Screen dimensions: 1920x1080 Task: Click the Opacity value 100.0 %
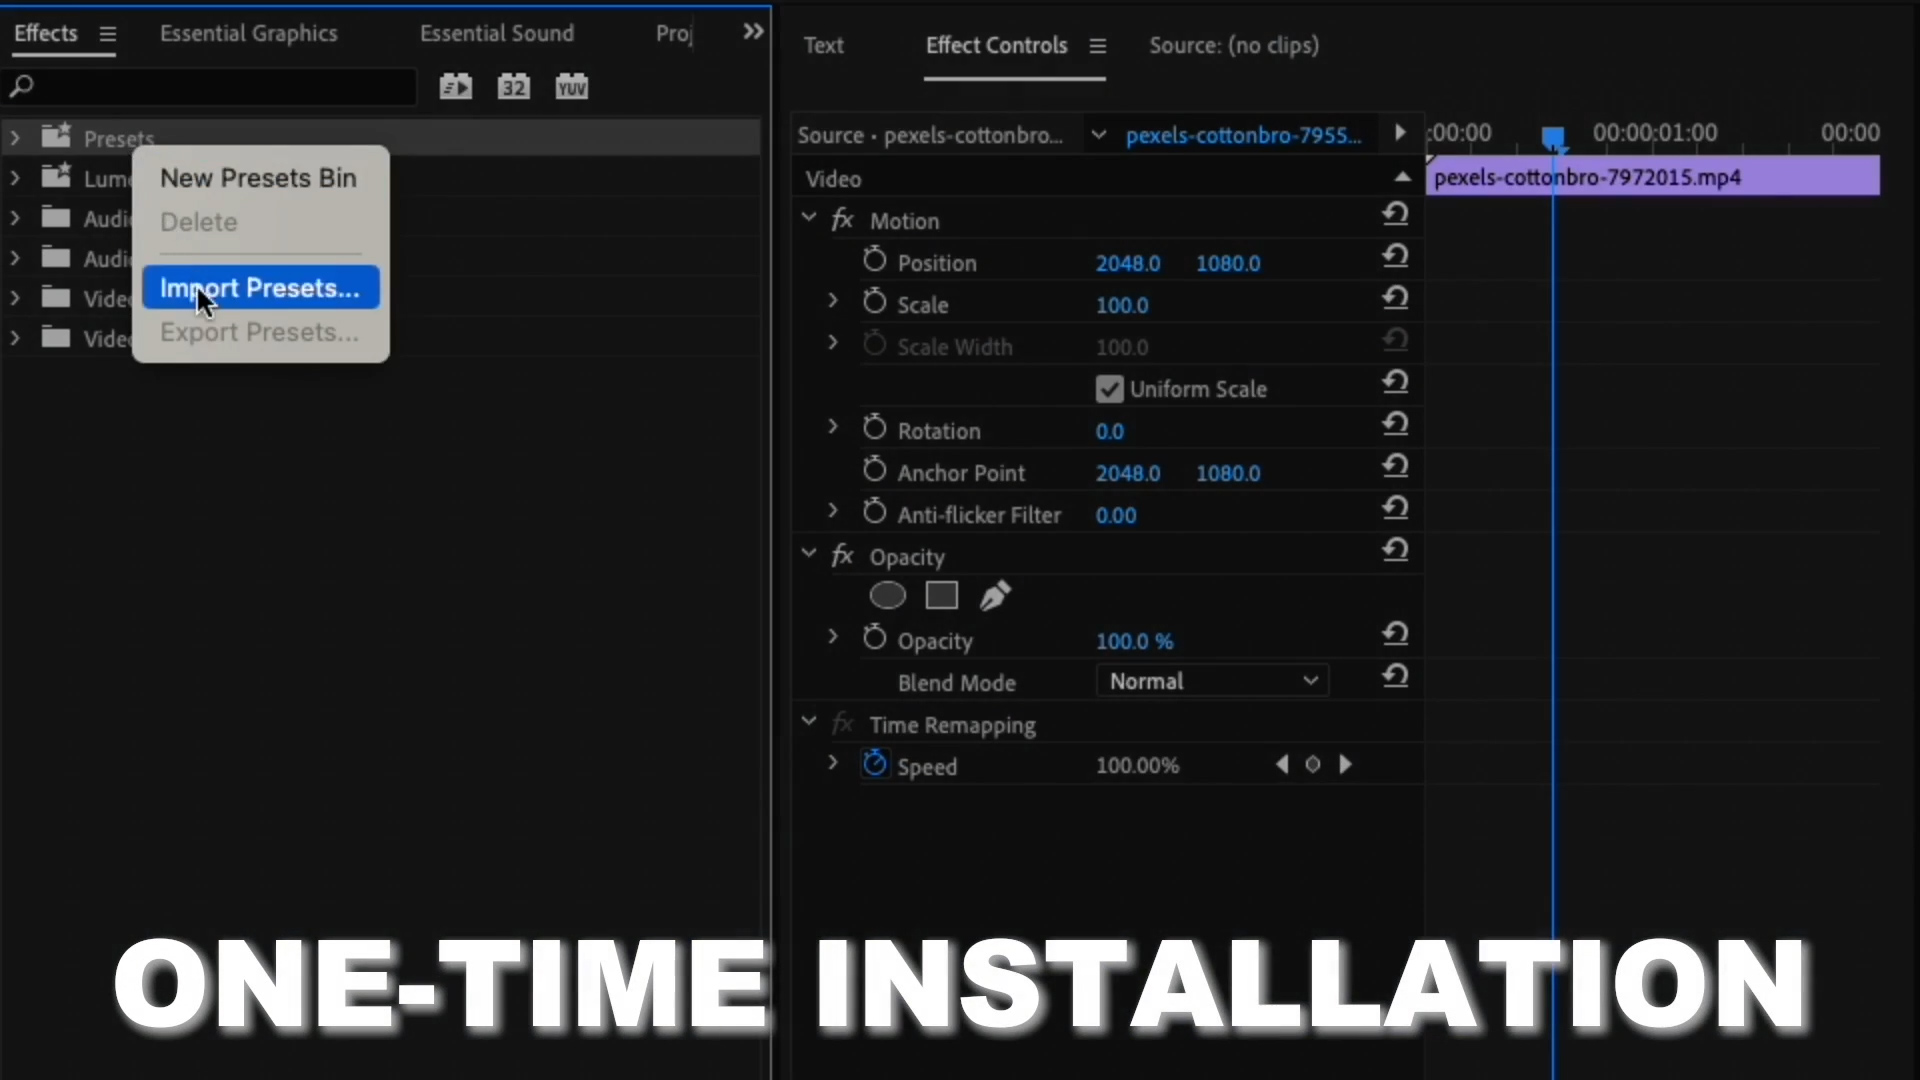(x=1134, y=641)
